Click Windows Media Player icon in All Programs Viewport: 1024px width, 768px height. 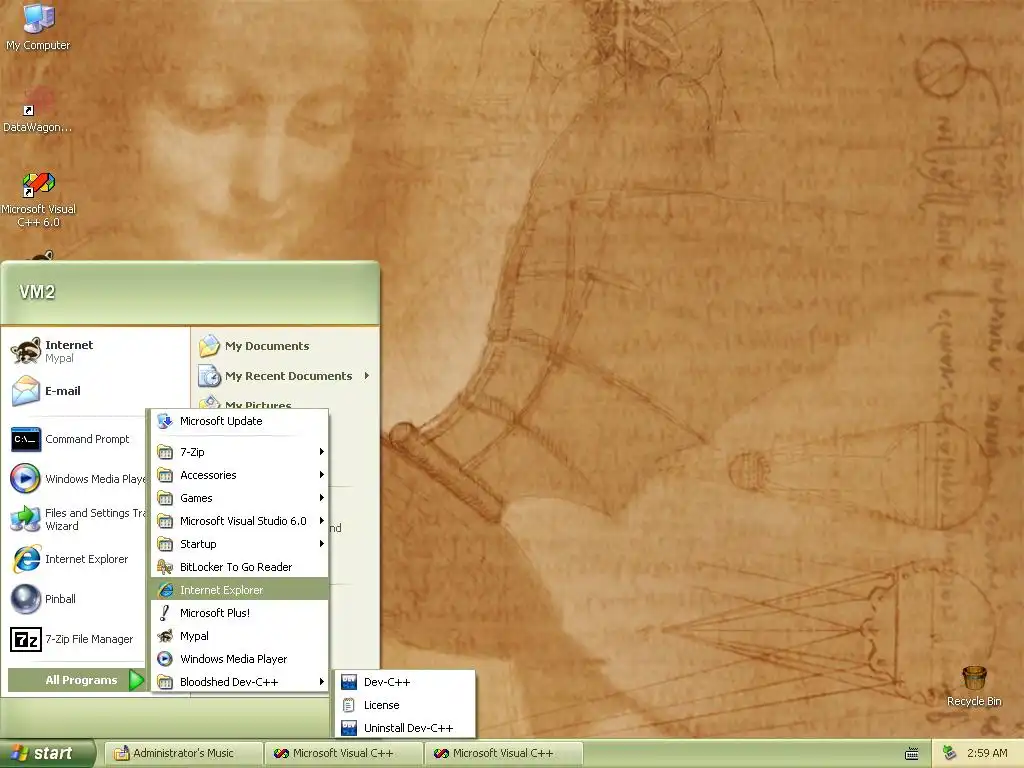pos(165,659)
